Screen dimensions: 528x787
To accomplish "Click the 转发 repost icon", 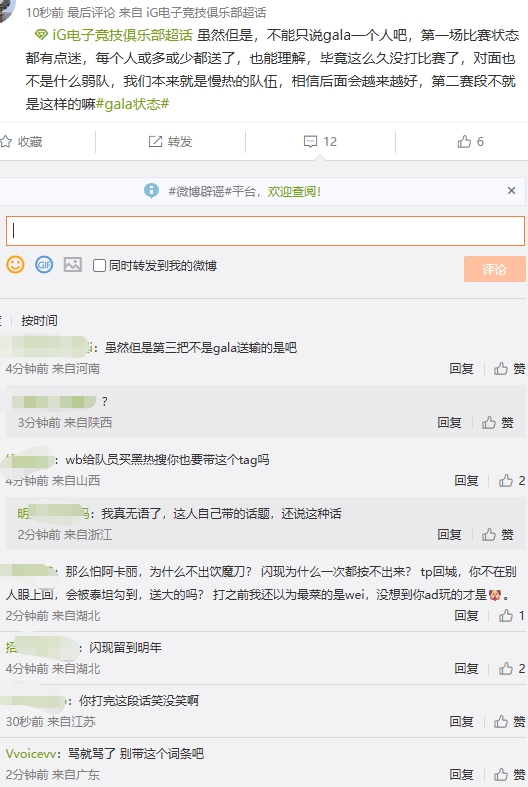I will (x=155, y=142).
